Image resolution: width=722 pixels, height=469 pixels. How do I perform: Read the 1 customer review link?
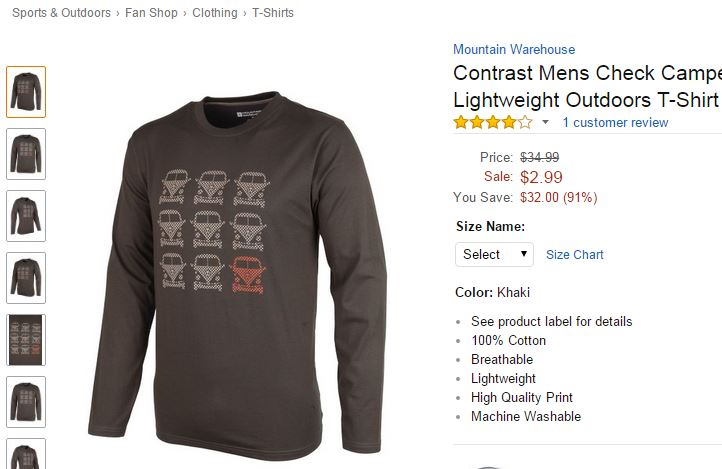click(x=615, y=122)
